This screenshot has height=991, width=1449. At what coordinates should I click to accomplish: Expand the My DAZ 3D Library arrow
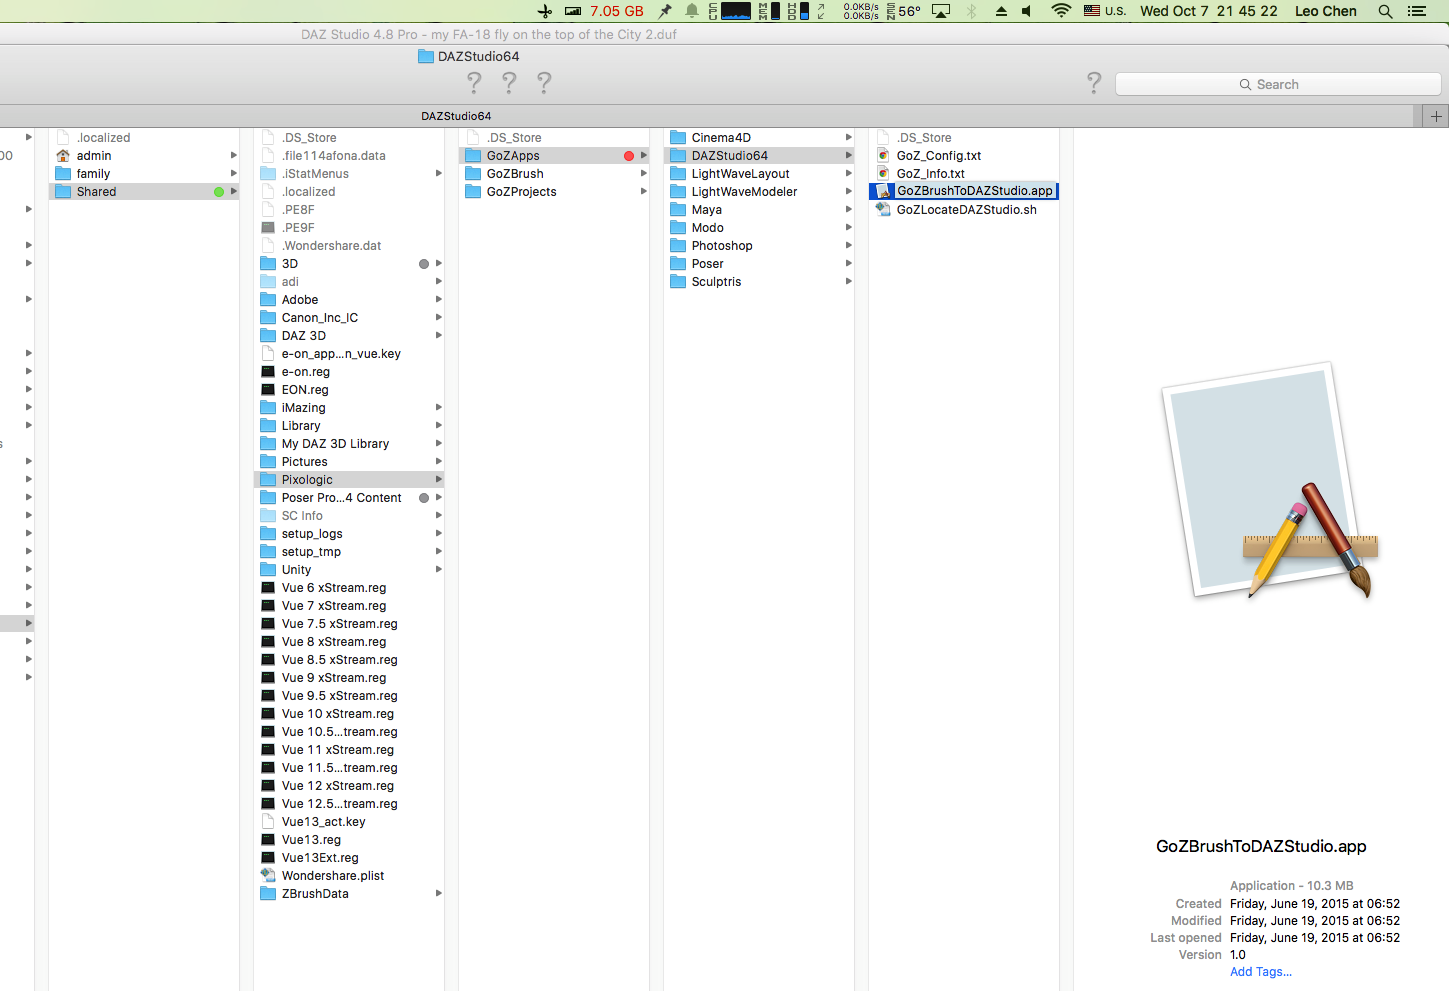[438, 443]
